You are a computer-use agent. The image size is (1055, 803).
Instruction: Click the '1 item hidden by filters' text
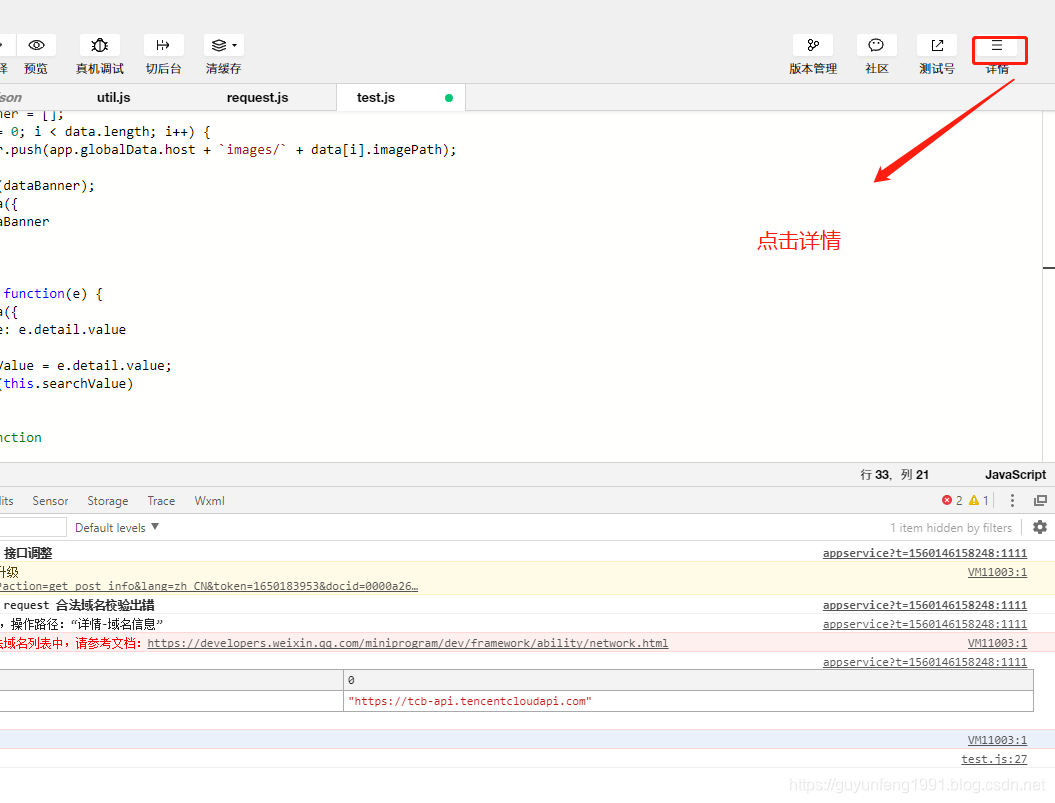[951, 528]
